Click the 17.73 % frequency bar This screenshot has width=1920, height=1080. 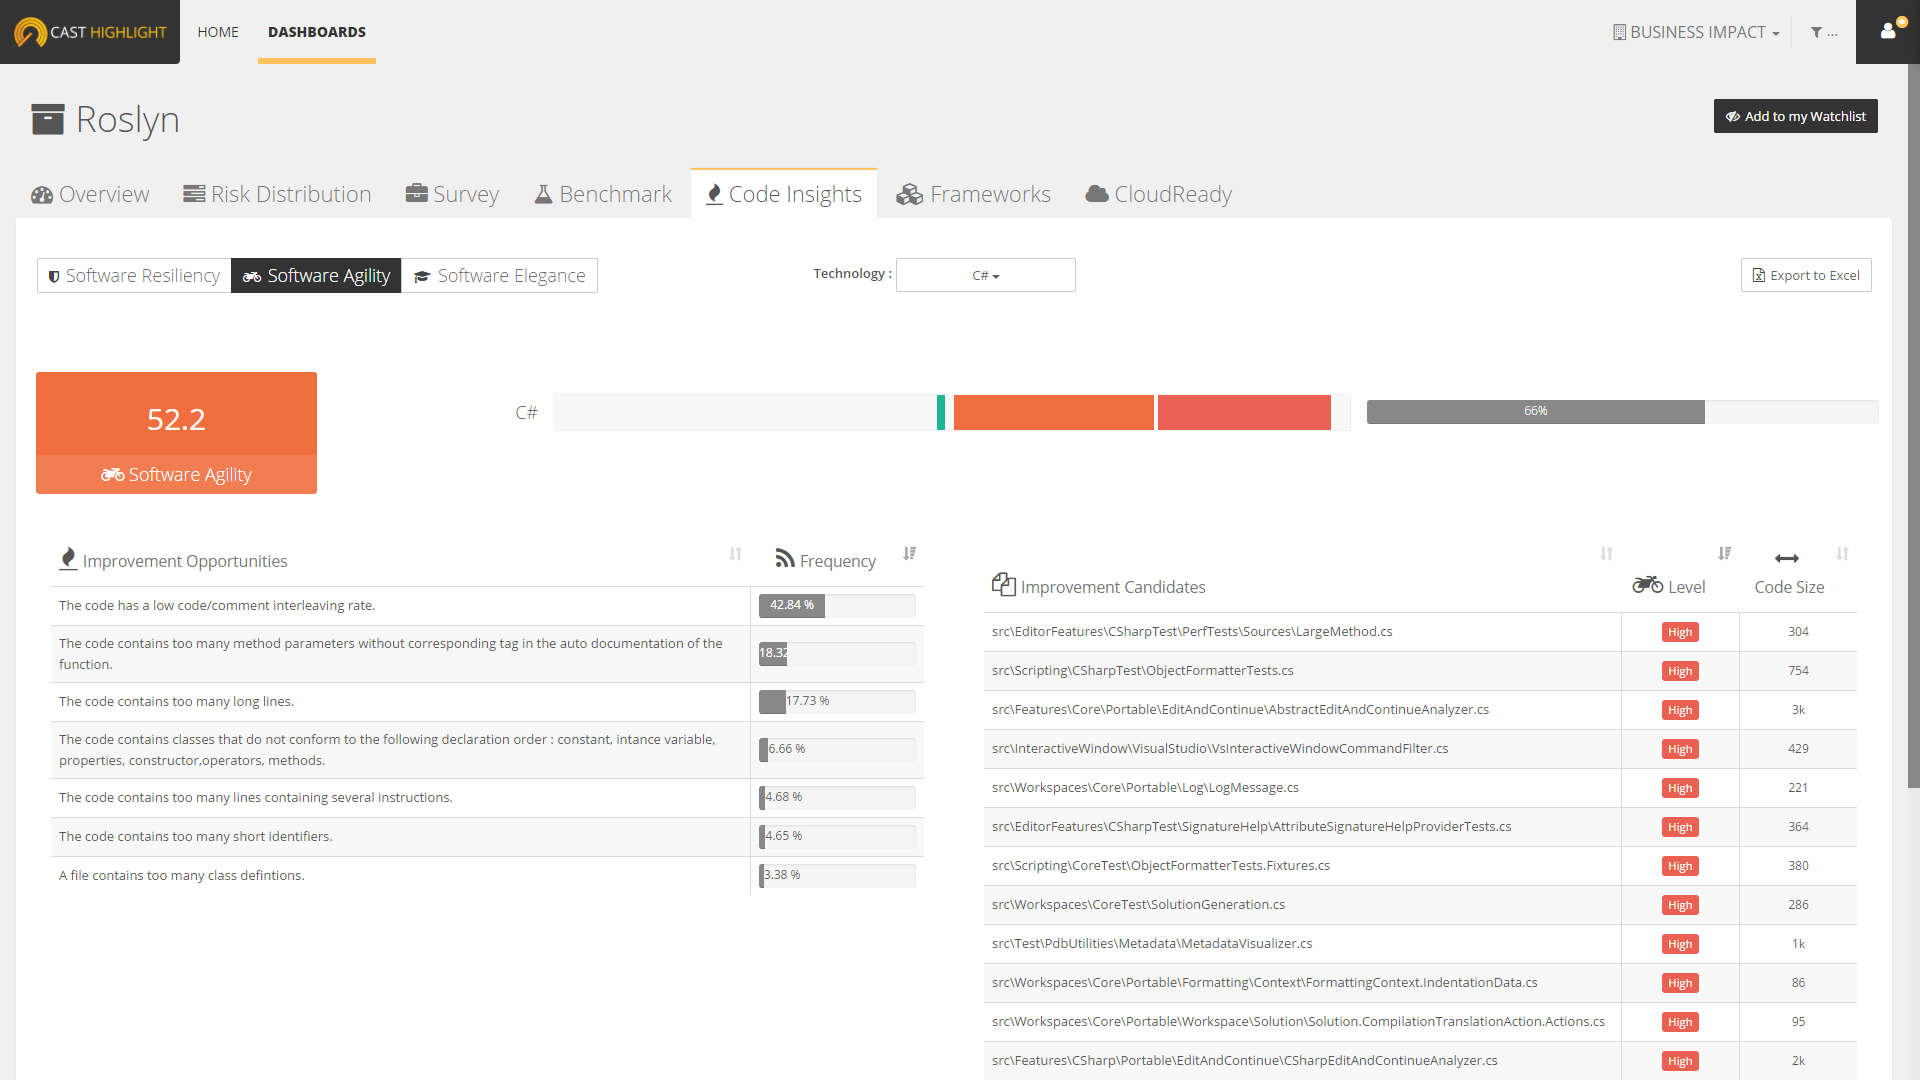837,701
